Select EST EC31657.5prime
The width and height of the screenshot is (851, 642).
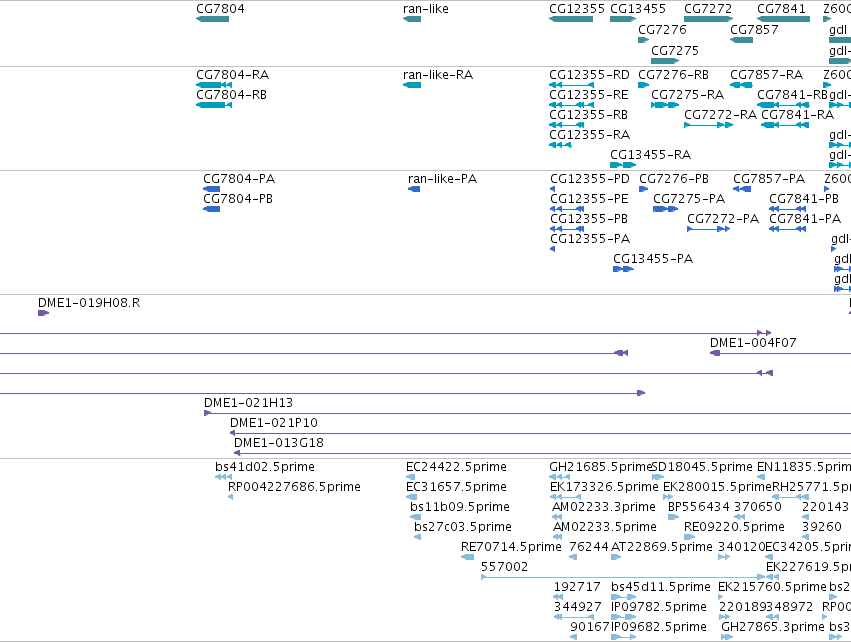[x=412, y=497]
